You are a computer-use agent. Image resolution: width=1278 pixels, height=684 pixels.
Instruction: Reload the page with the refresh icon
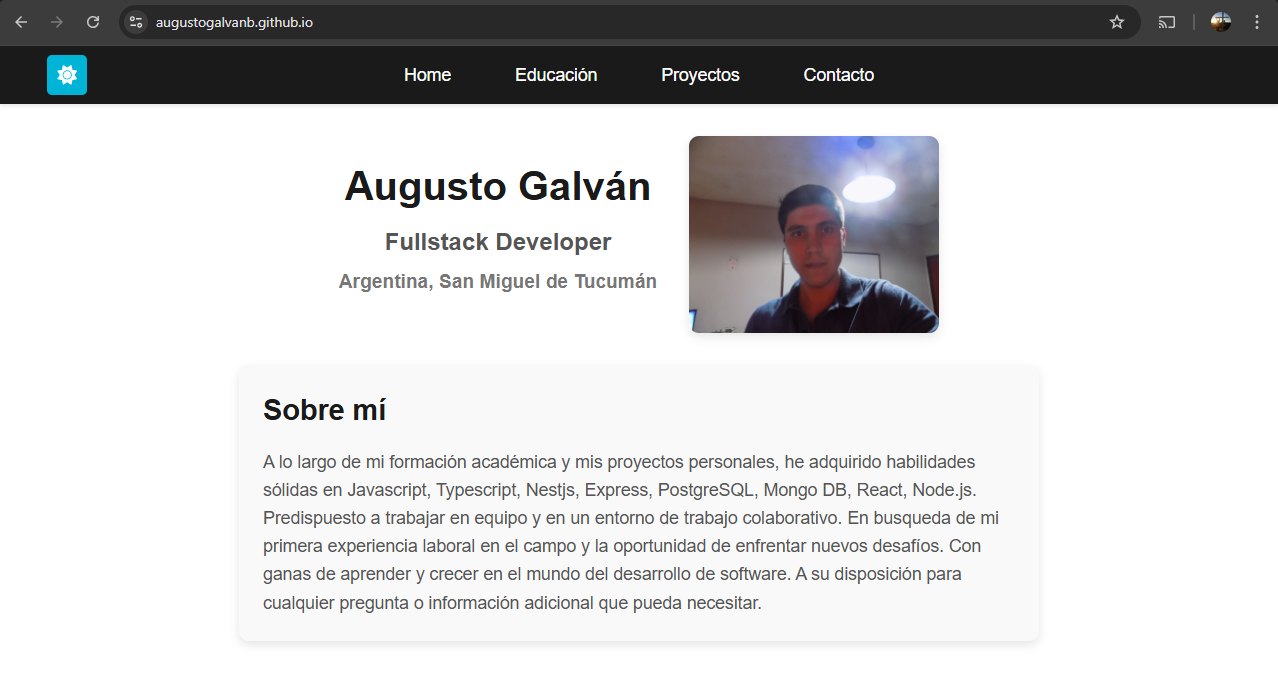tap(93, 22)
